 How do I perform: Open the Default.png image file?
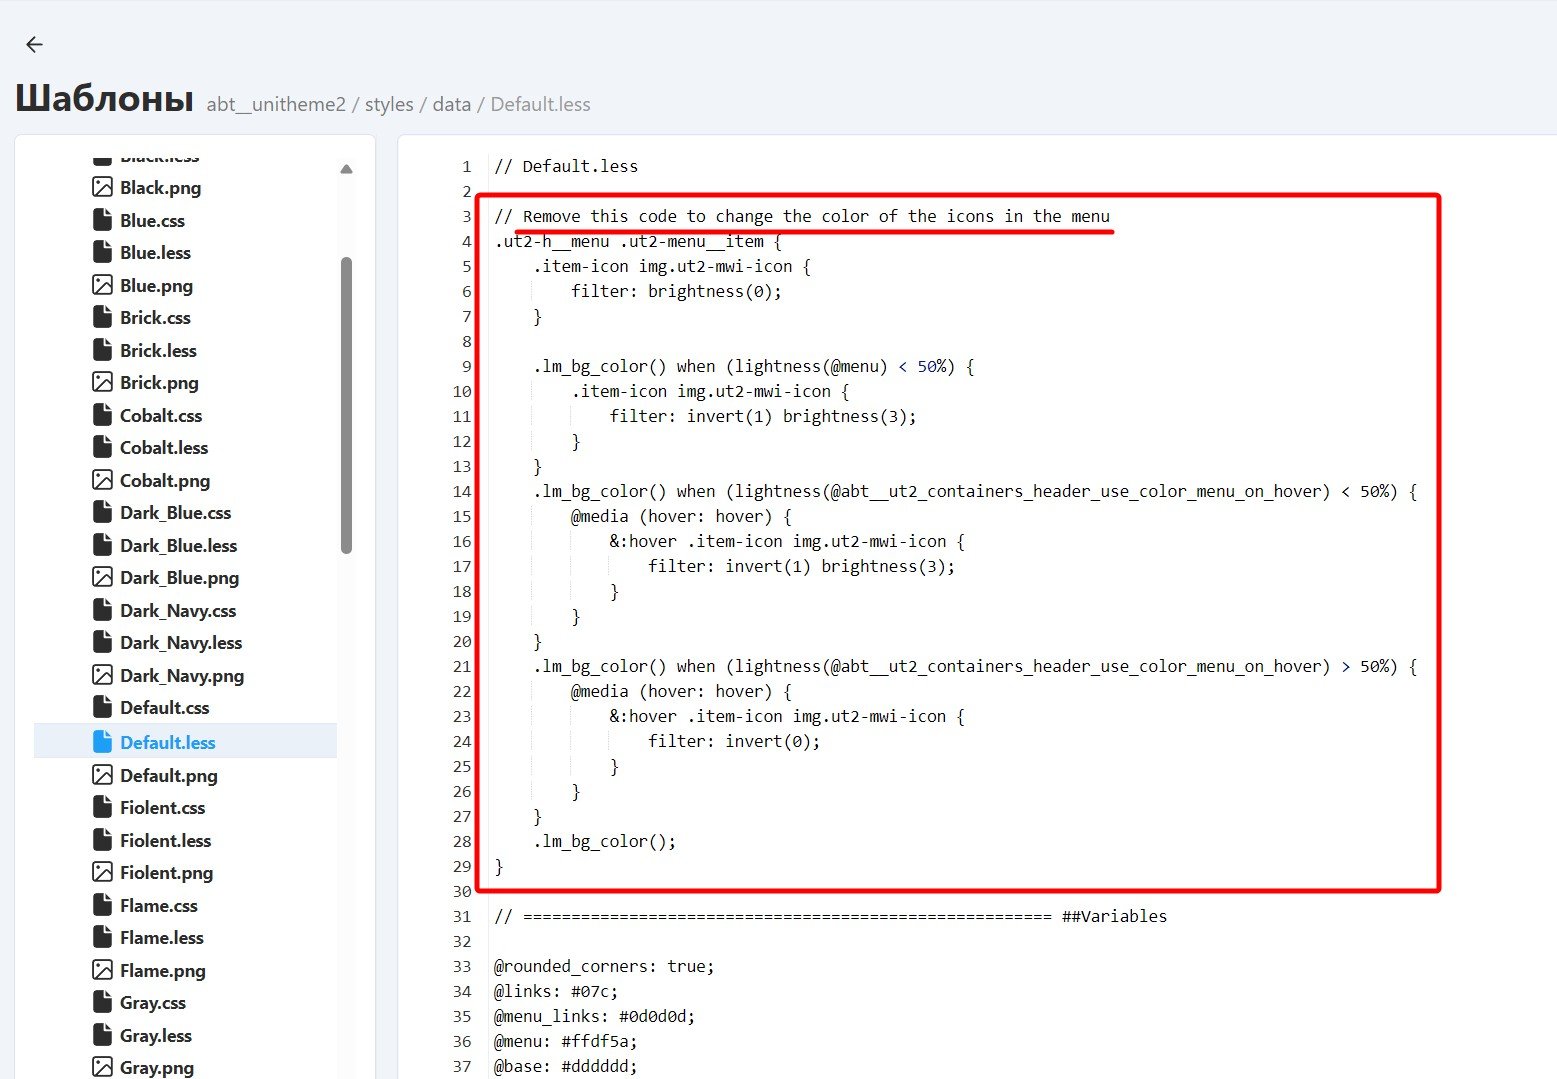pyautogui.click(x=168, y=776)
